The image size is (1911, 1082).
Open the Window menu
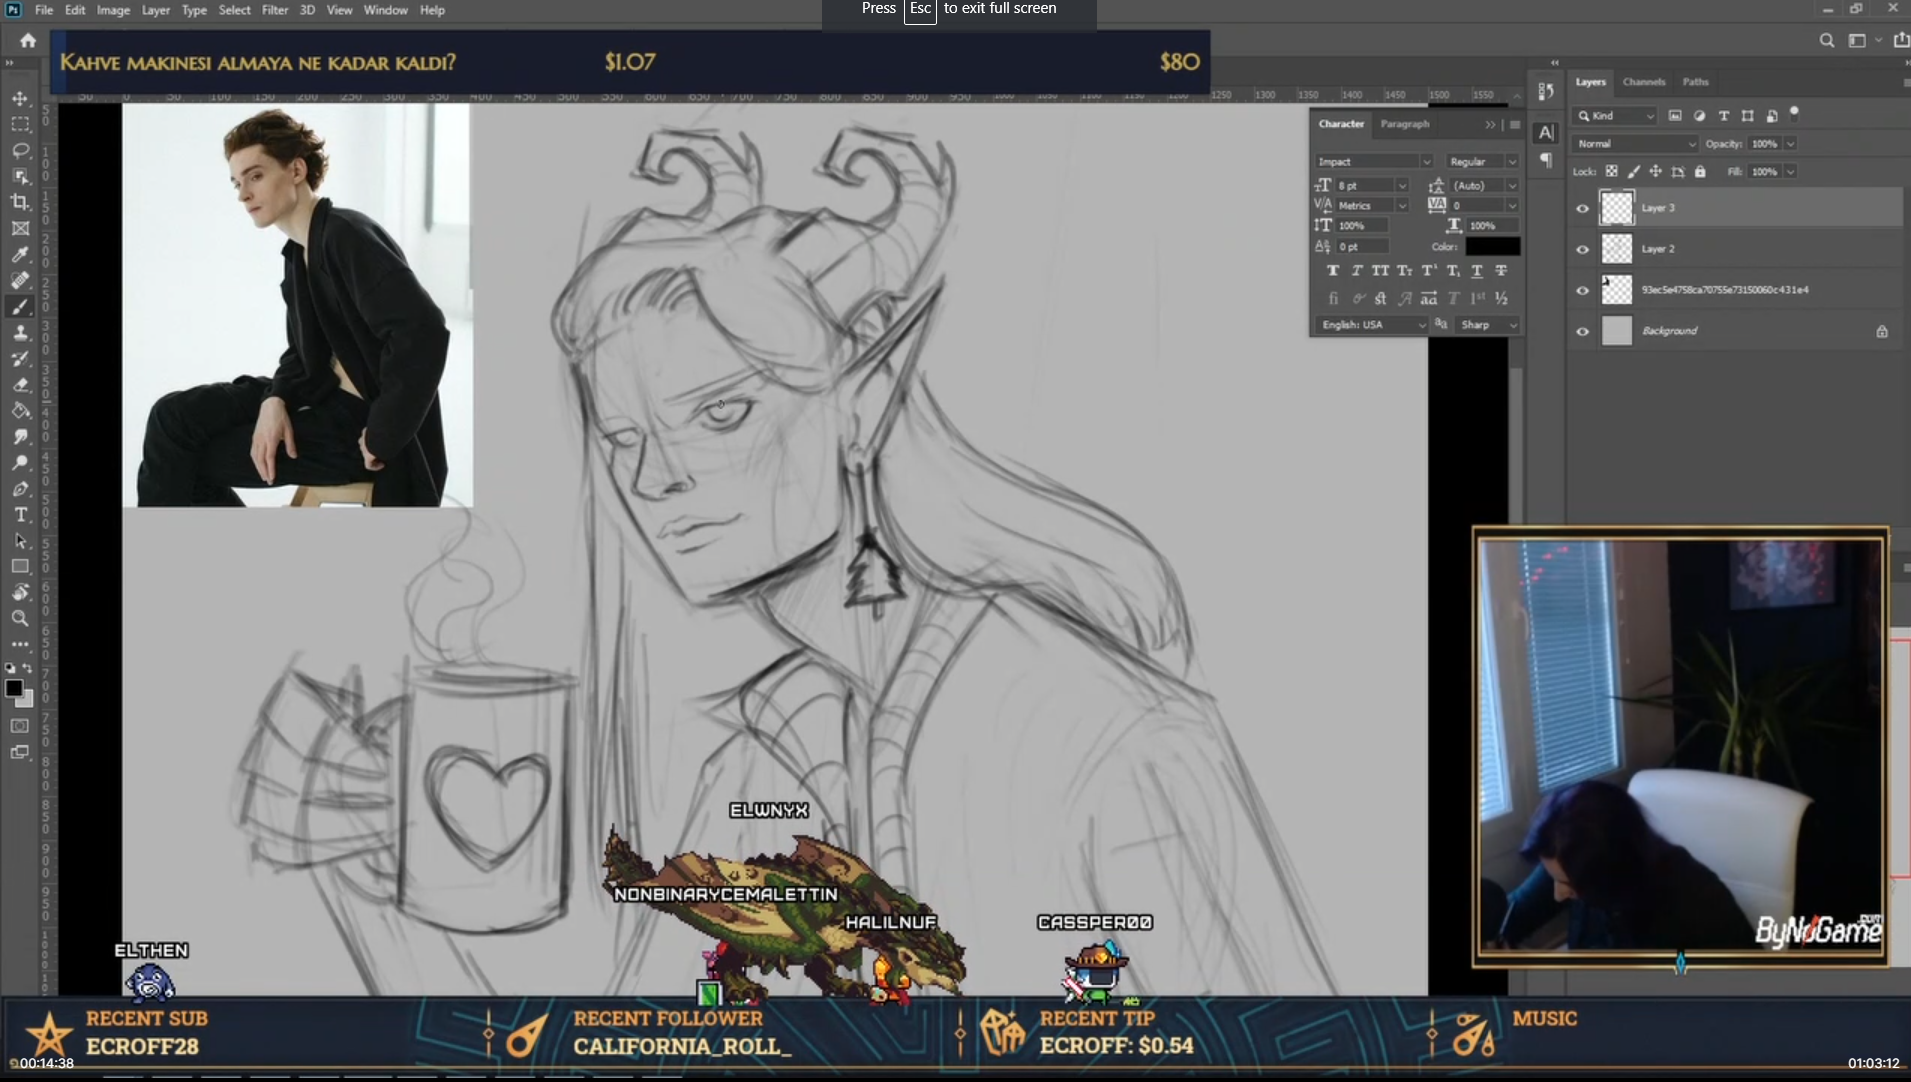pos(385,10)
